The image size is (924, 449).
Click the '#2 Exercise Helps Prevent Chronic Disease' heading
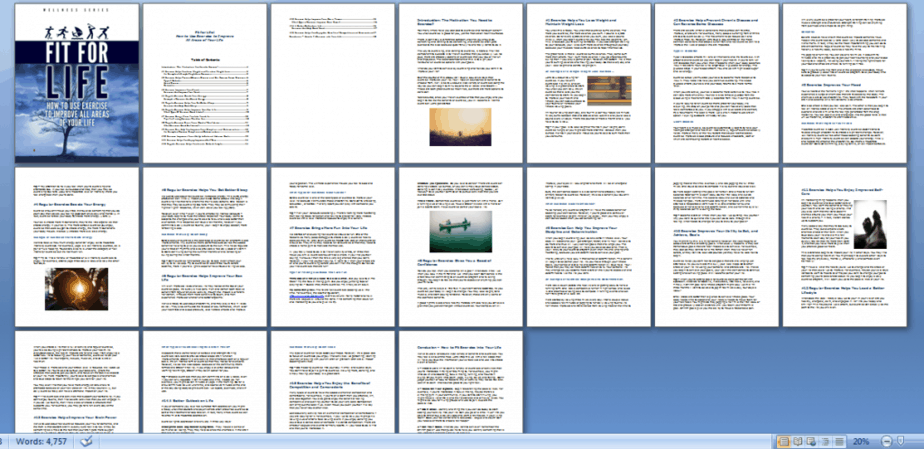(716, 22)
